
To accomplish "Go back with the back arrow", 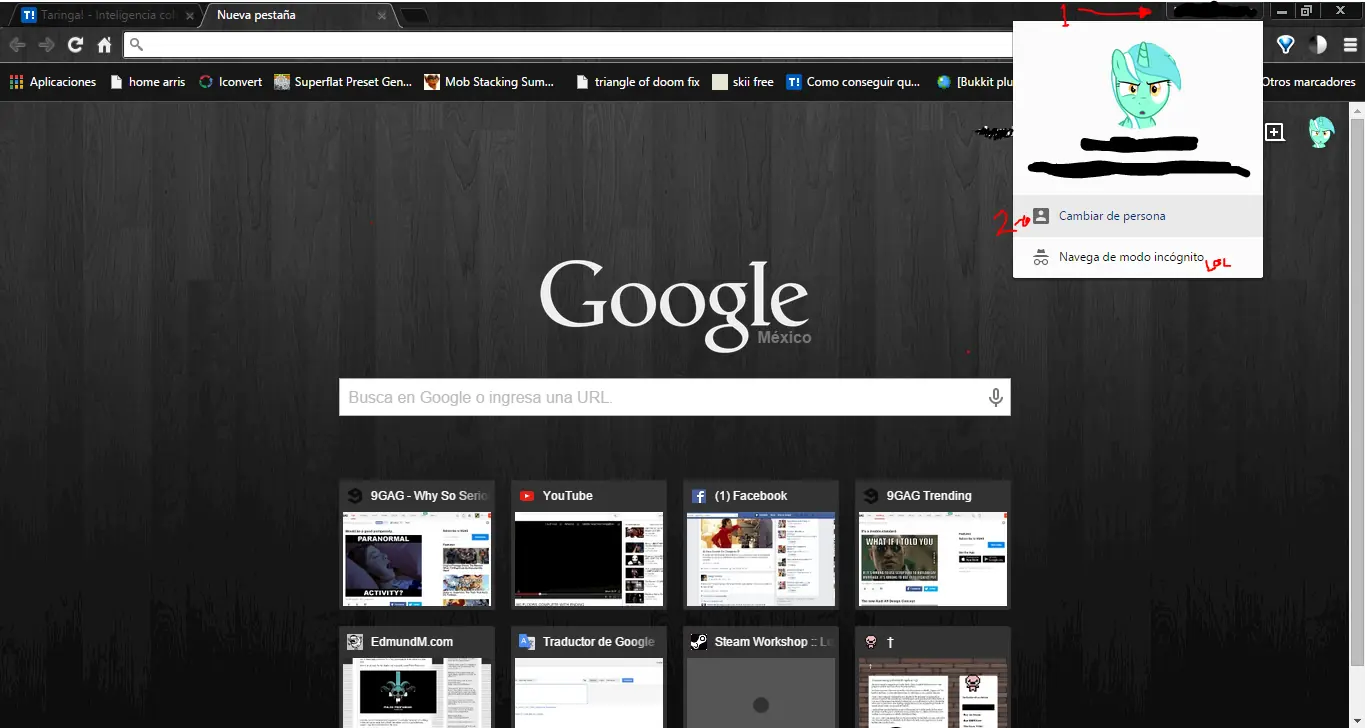I will click(17, 45).
